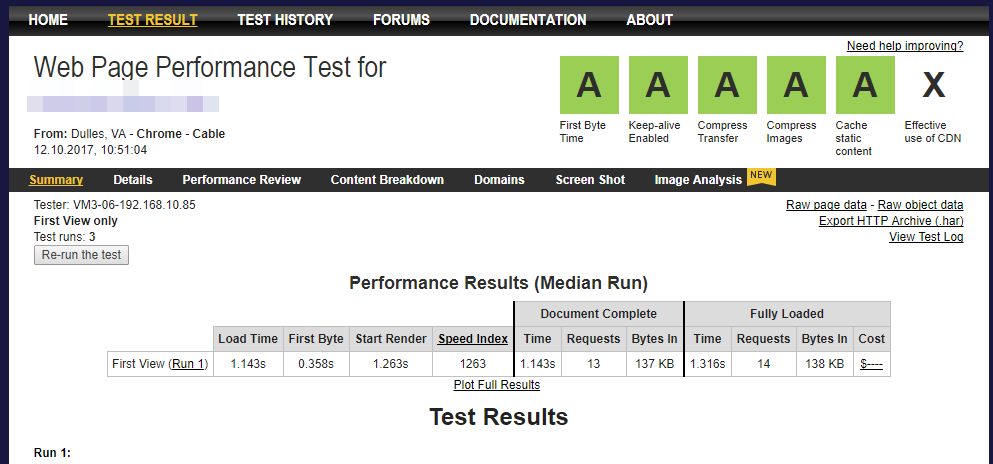Open the Performance Review tab
The height and width of the screenshot is (464, 993).
[241, 180]
